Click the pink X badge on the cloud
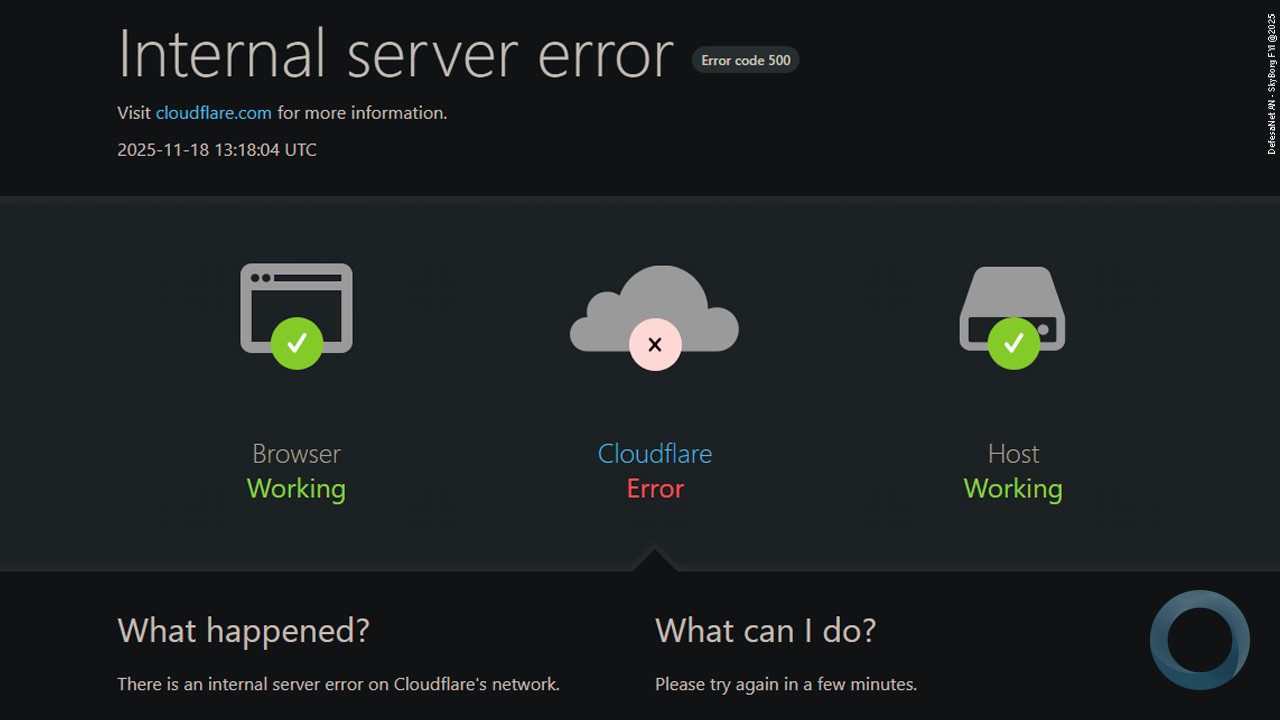The image size is (1280, 720). pos(655,345)
